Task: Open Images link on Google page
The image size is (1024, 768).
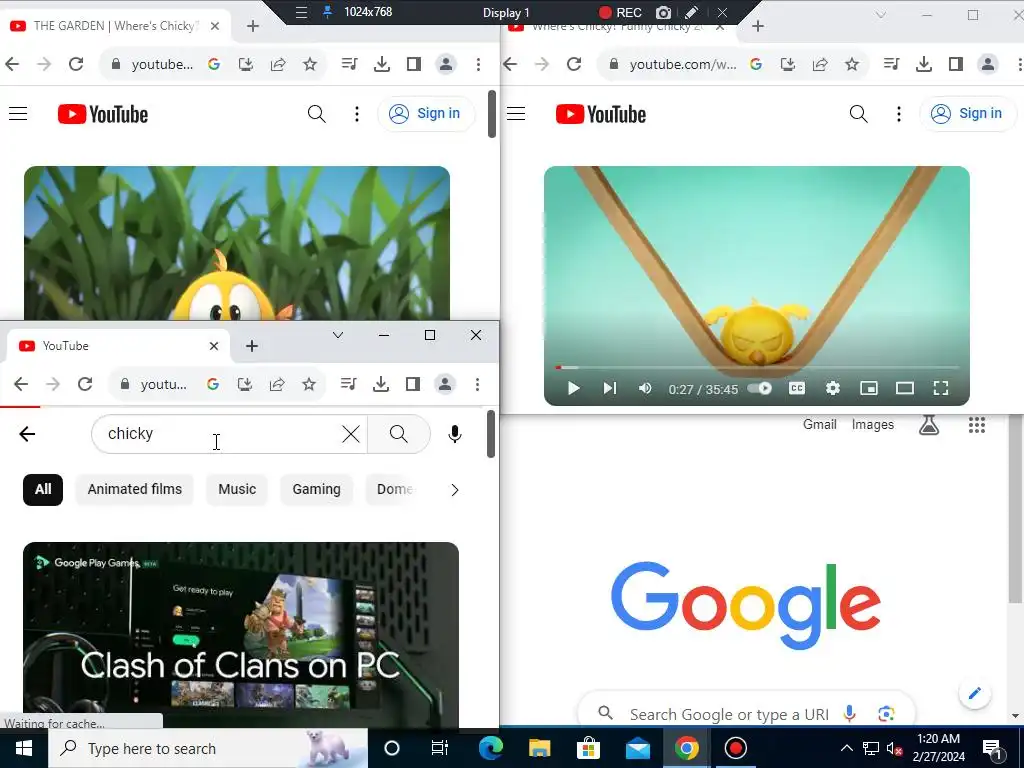Action: (872, 424)
